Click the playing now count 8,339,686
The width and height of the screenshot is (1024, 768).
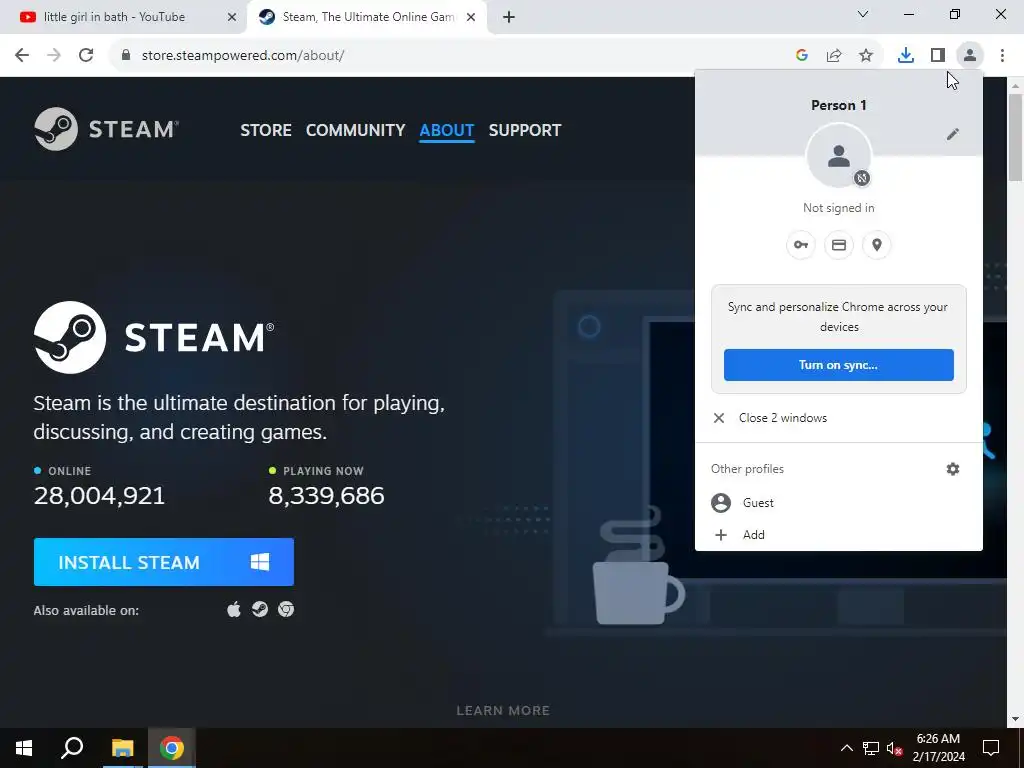pos(327,496)
